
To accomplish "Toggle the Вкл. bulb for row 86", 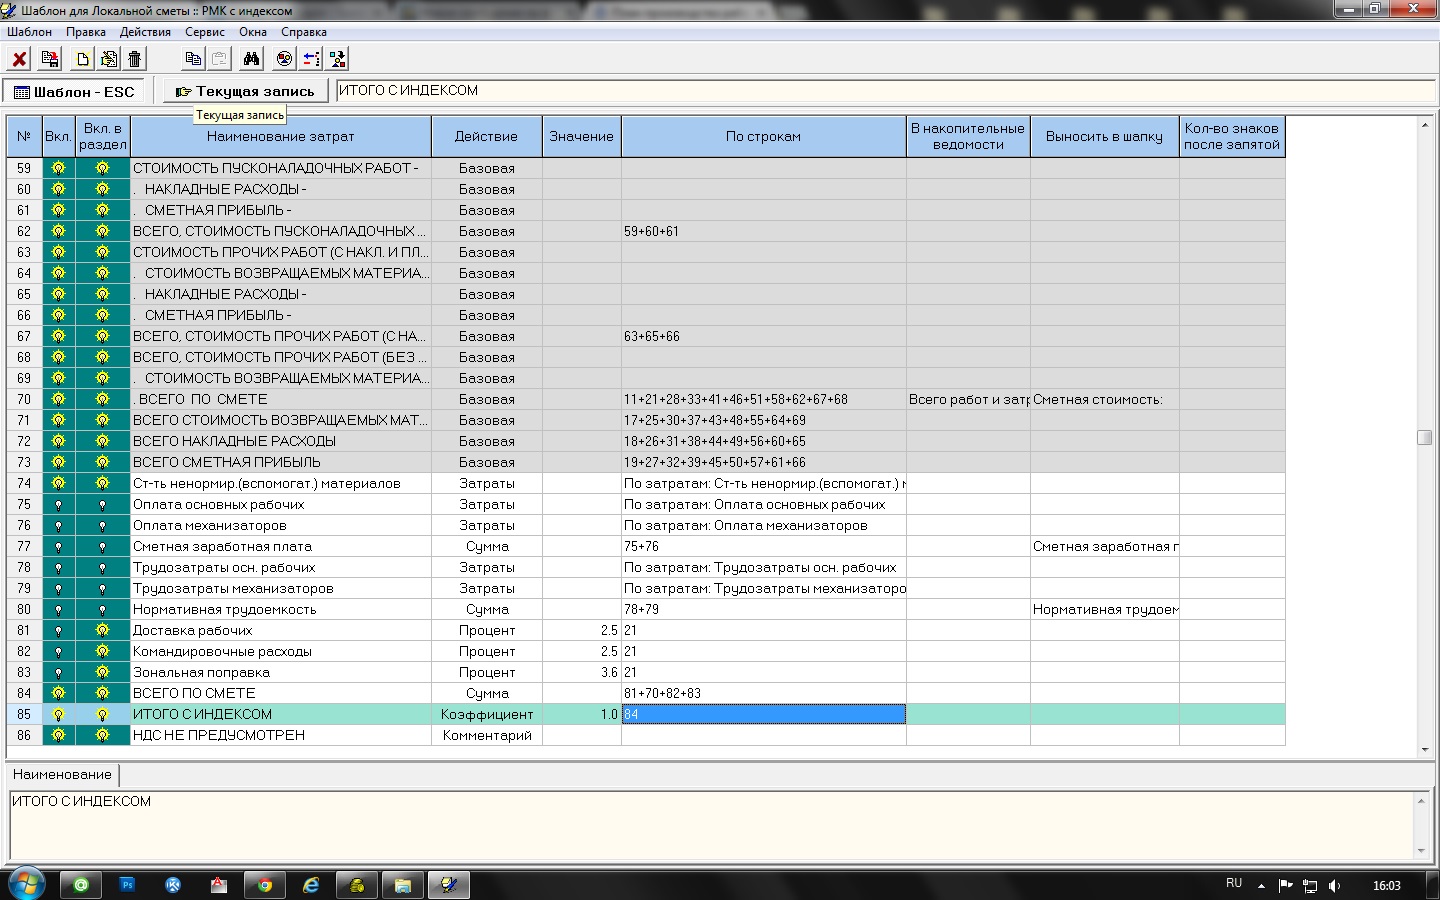I will pos(58,736).
